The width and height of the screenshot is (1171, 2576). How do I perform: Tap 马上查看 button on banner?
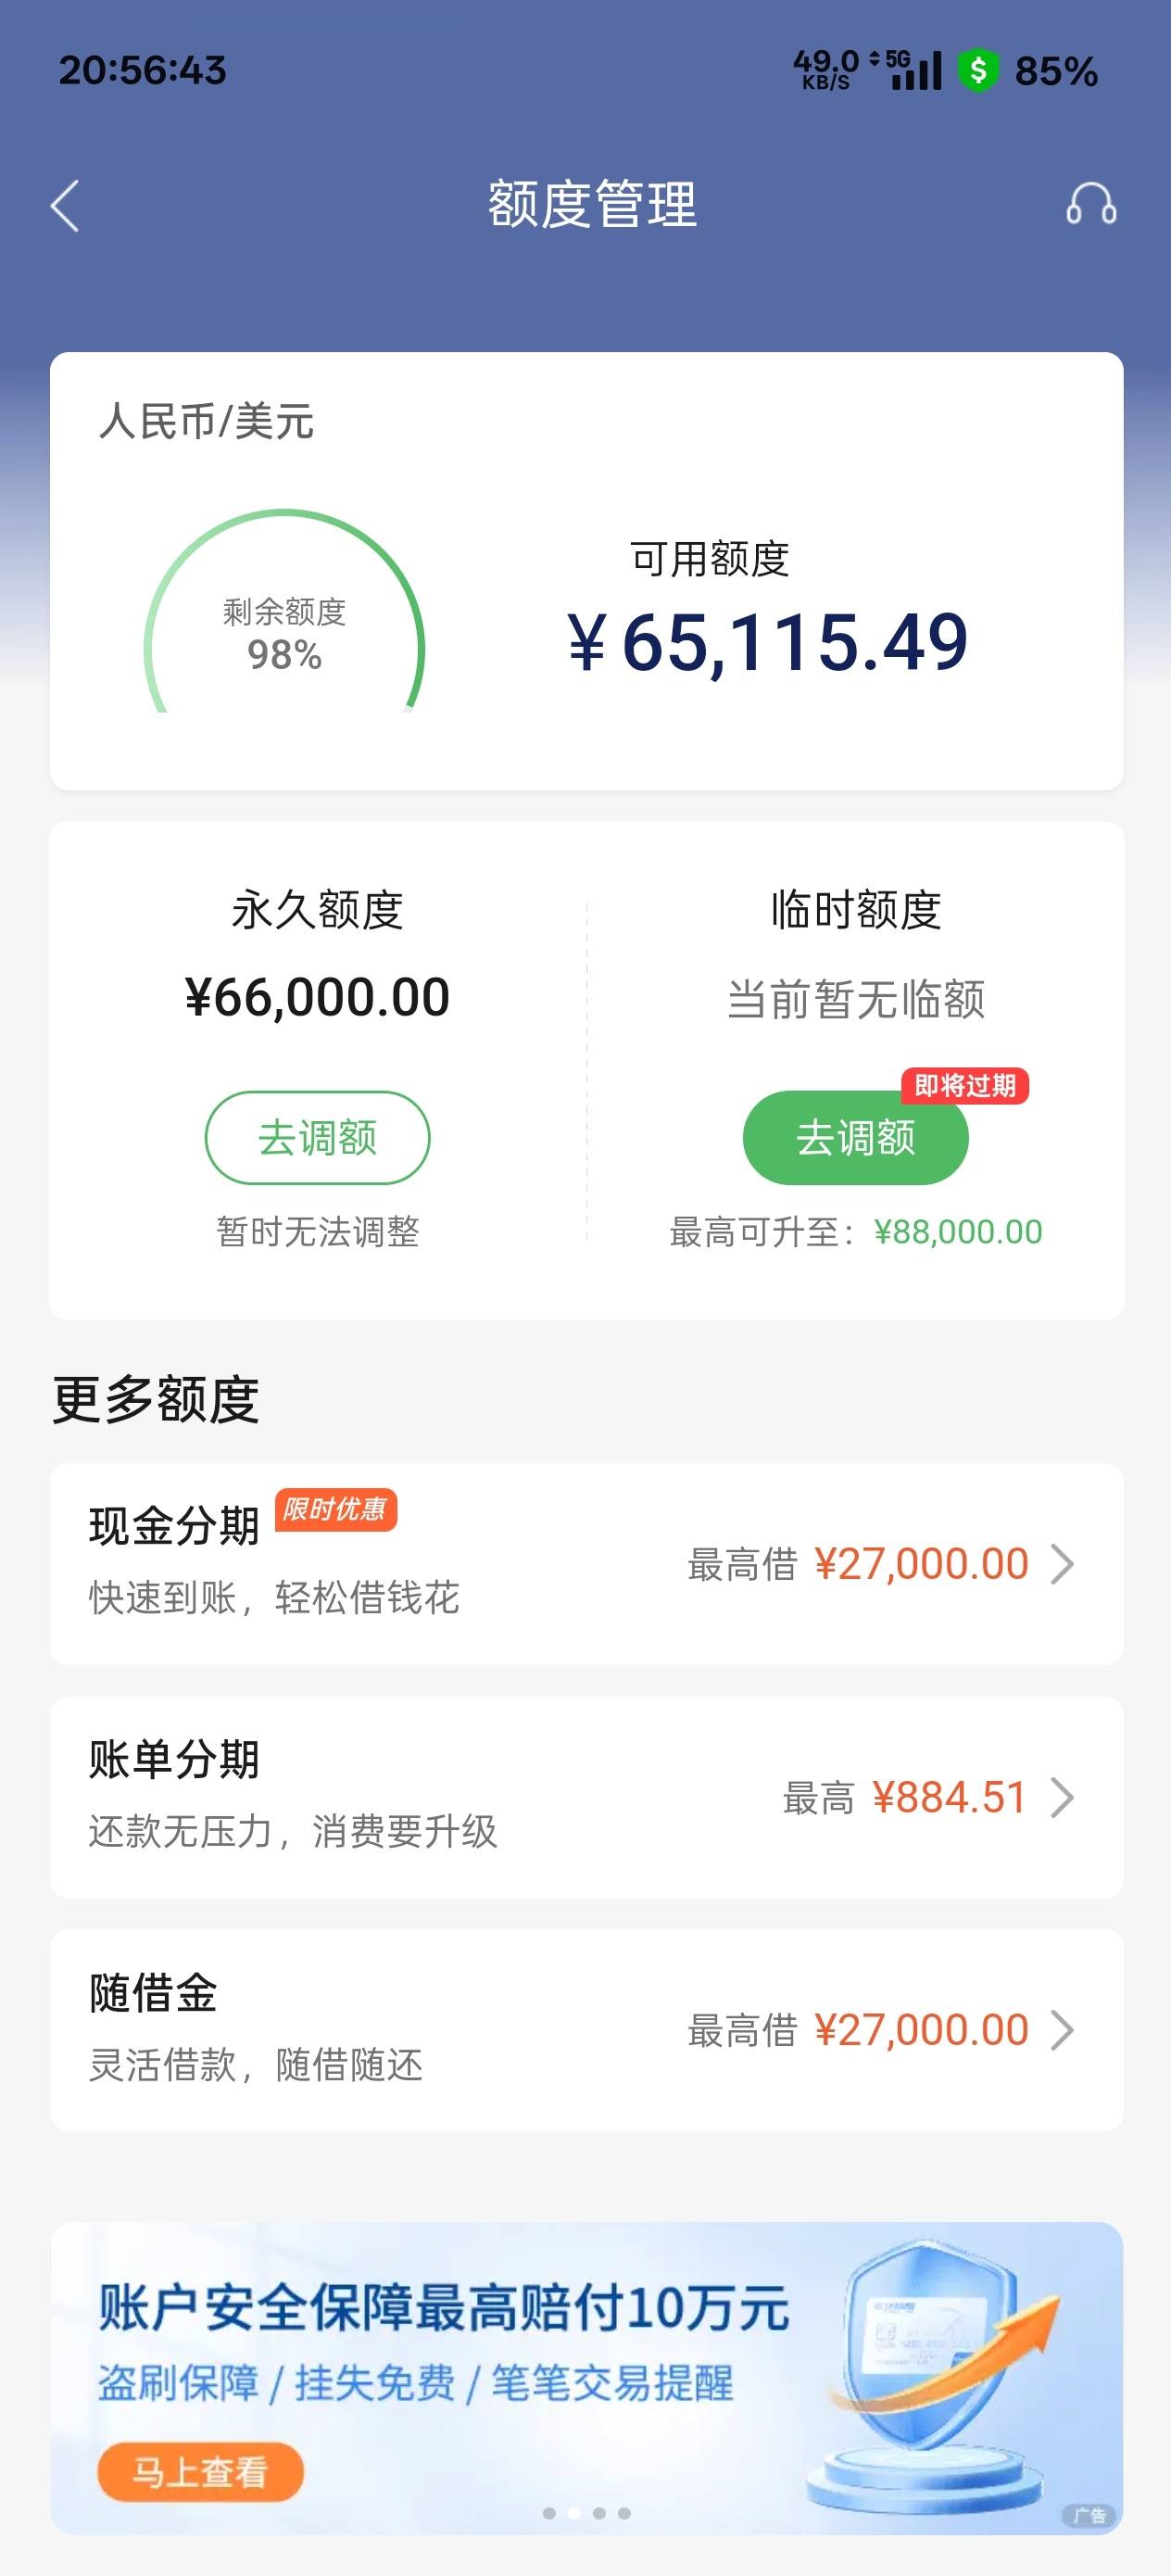[x=200, y=2472]
